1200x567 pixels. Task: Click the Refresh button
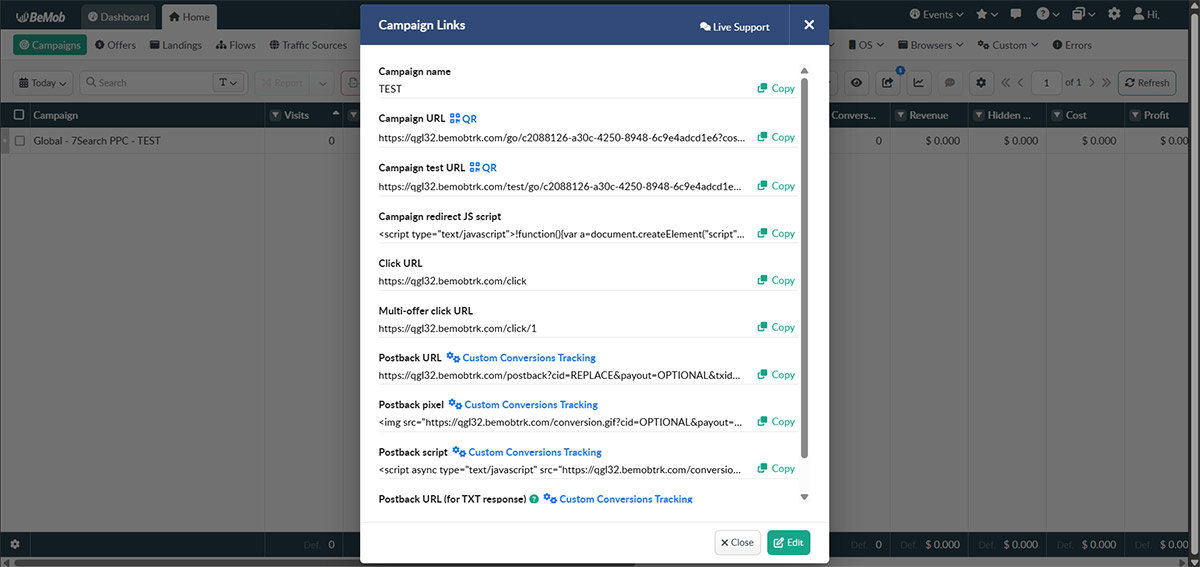pos(1146,83)
